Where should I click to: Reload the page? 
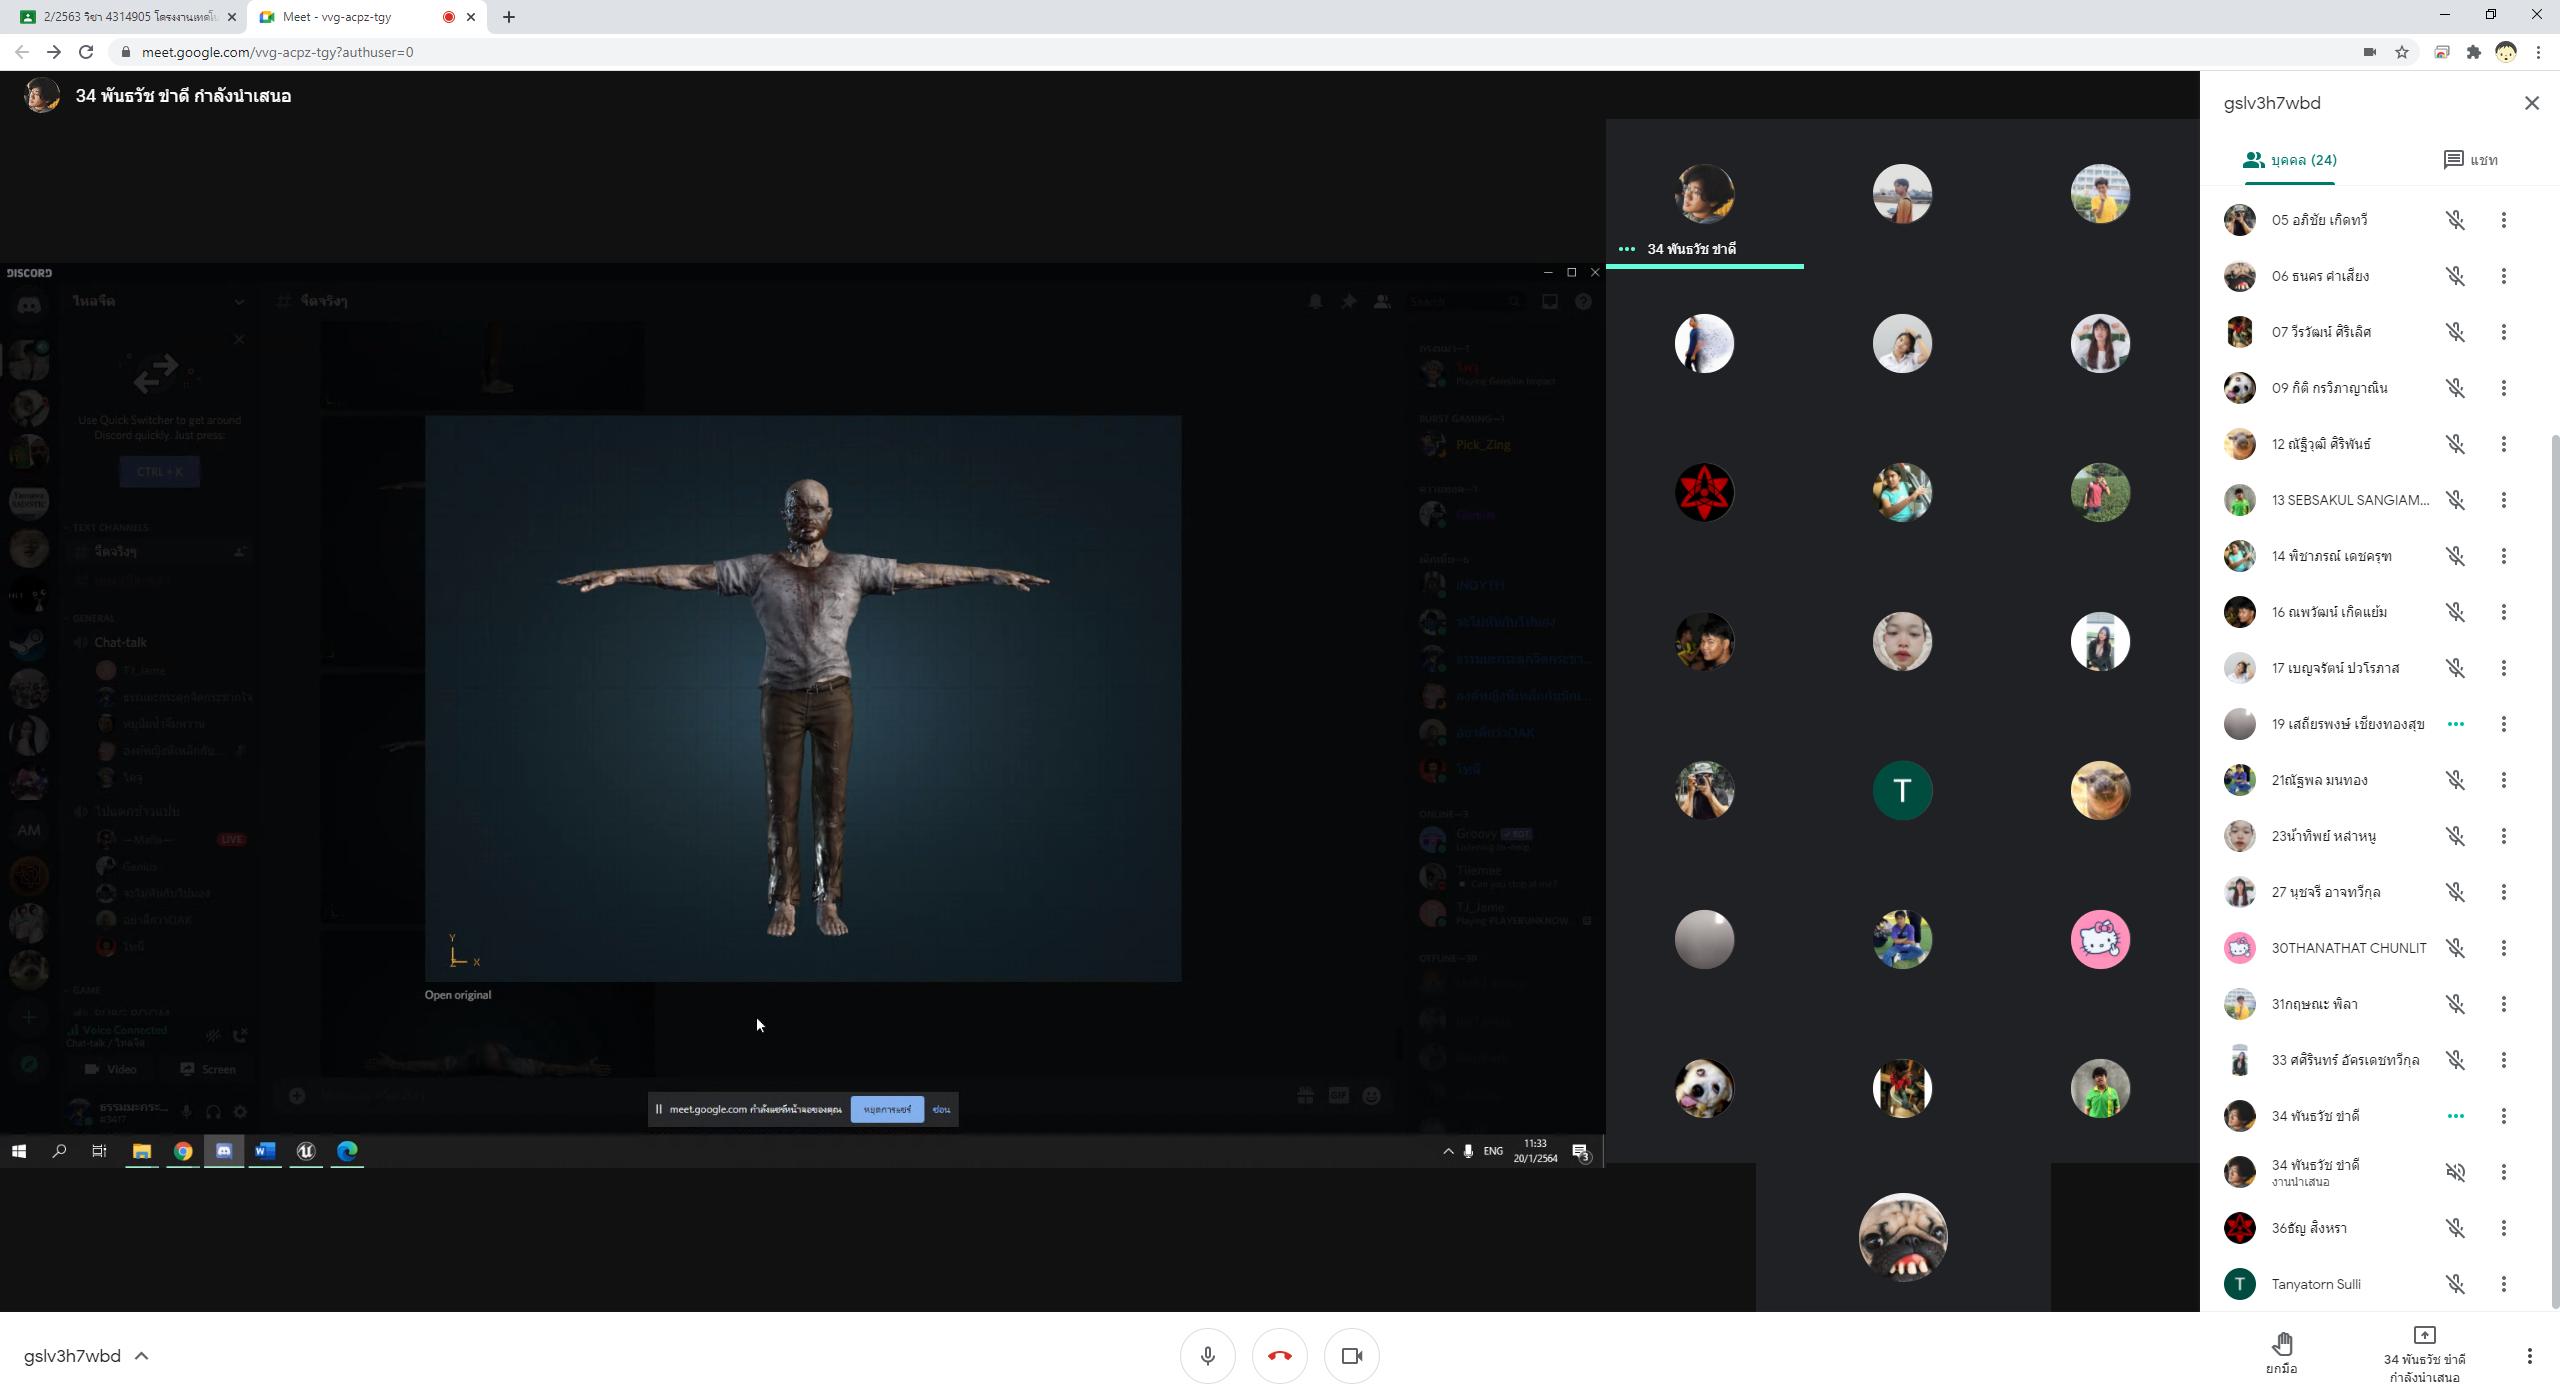click(86, 52)
